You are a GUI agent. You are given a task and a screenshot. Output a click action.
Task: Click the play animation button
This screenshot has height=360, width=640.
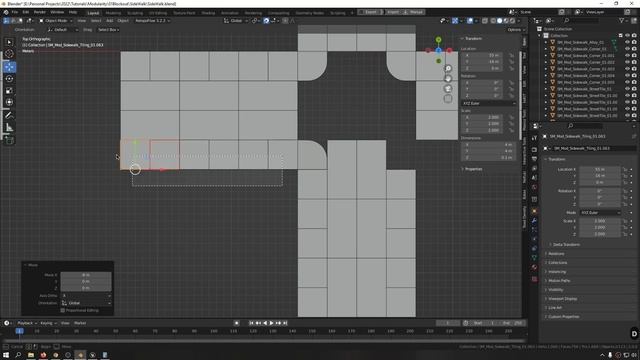[x=271, y=323]
